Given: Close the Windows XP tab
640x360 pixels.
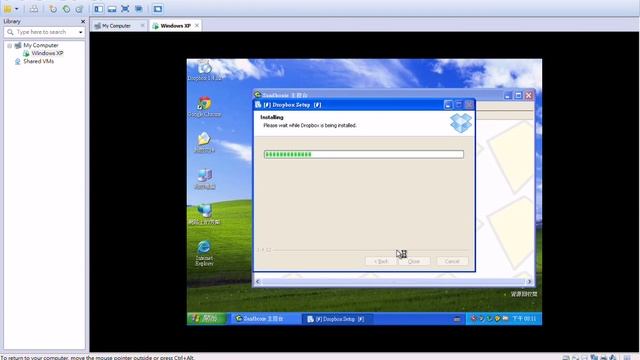Looking at the screenshot, I should [x=197, y=25].
